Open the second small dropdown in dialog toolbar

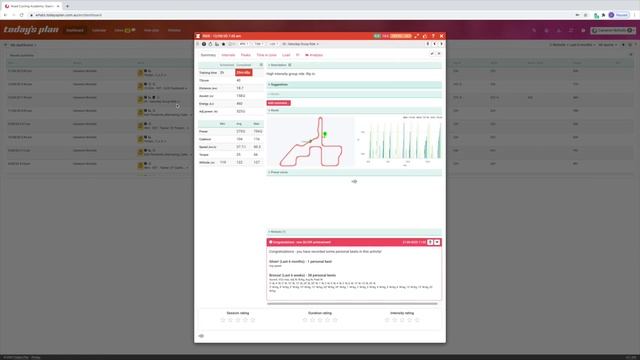258,44
